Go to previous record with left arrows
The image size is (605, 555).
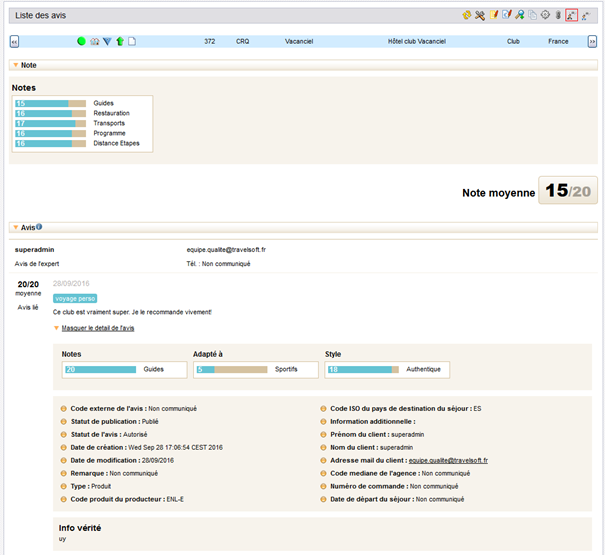click(14, 41)
